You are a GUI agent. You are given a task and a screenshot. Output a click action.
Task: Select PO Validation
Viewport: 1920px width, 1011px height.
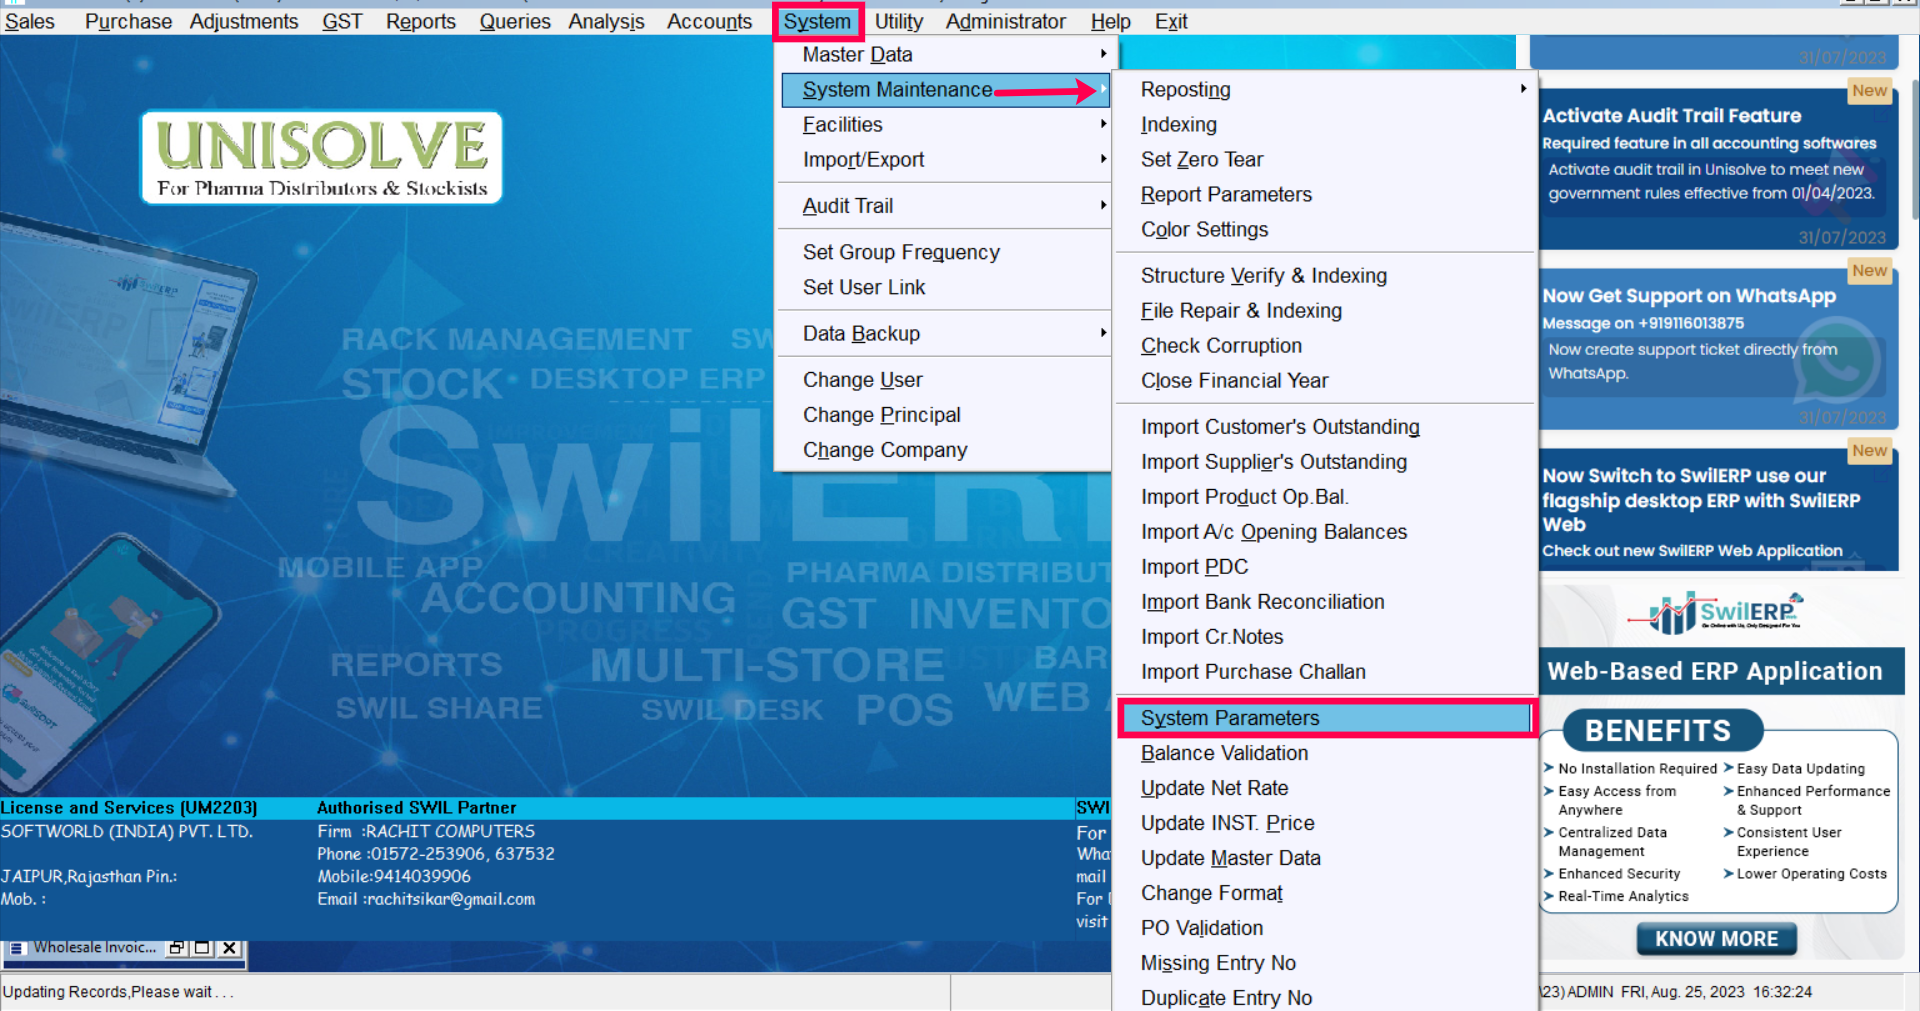[x=1326, y=928]
